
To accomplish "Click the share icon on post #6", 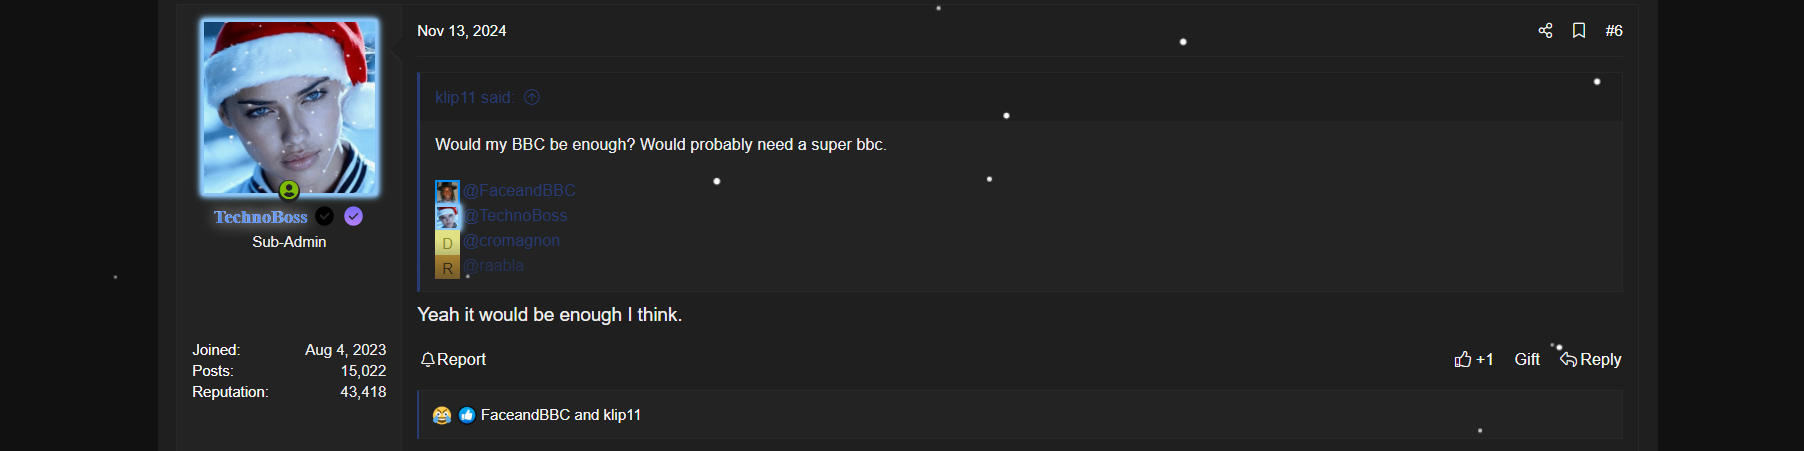I will [x=1545, y=31].
